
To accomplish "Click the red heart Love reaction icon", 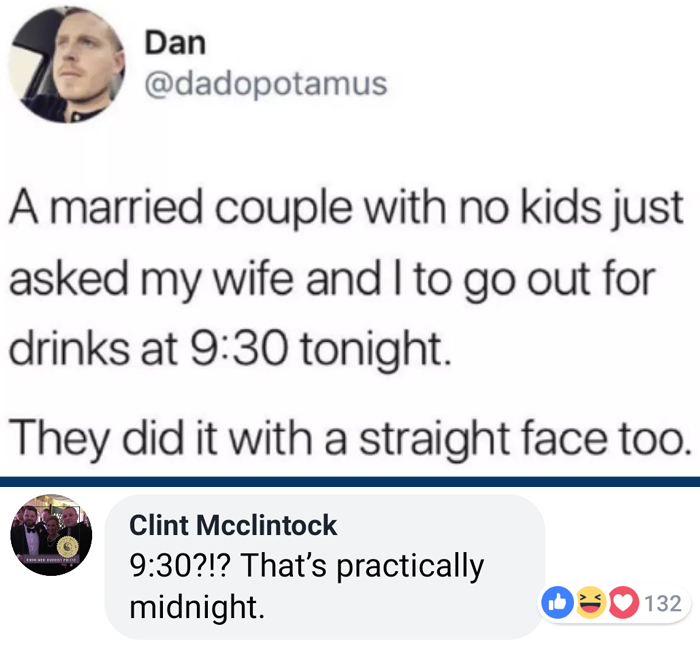I will 624,603.
